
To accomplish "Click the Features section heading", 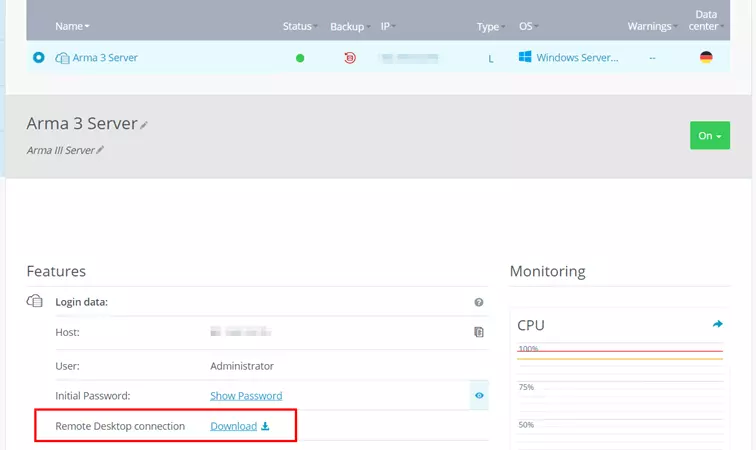I will 56,271.
